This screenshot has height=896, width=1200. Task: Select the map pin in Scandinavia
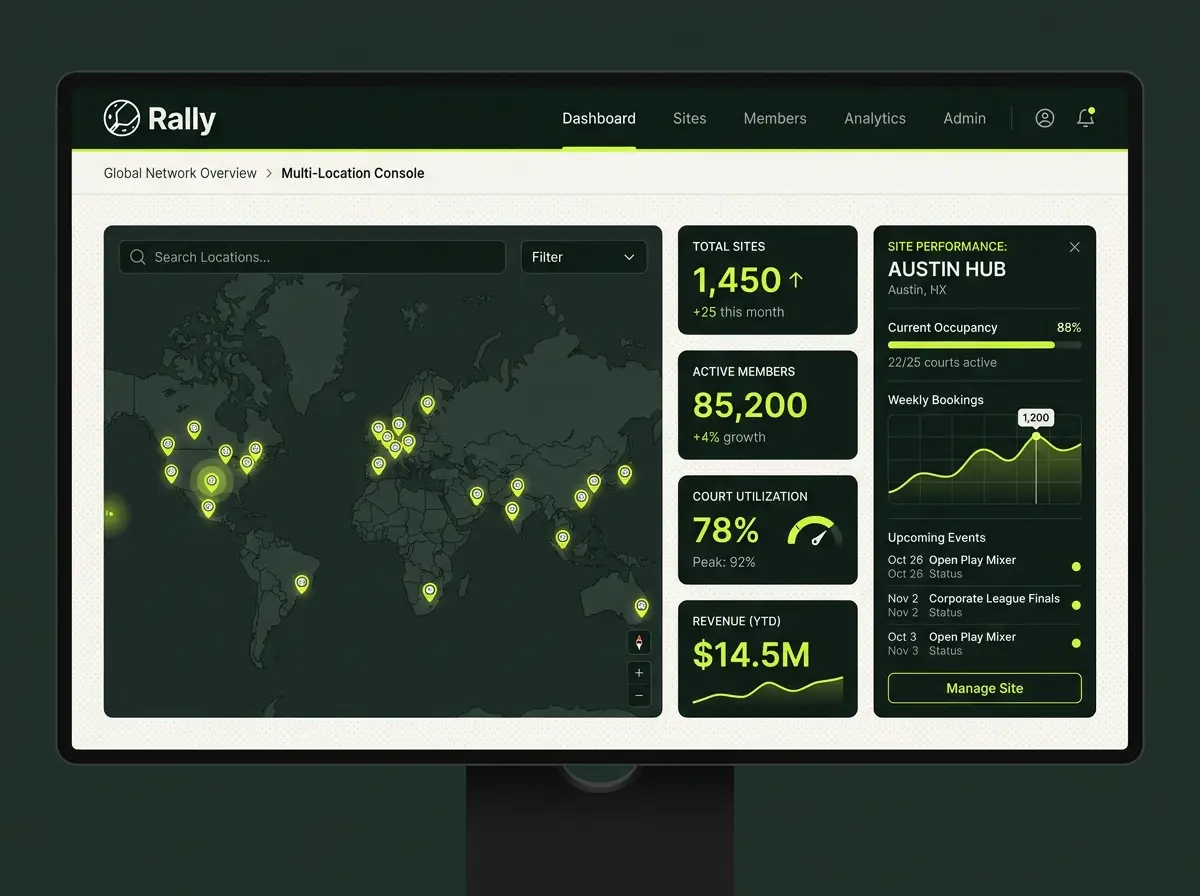coord(428,405)
